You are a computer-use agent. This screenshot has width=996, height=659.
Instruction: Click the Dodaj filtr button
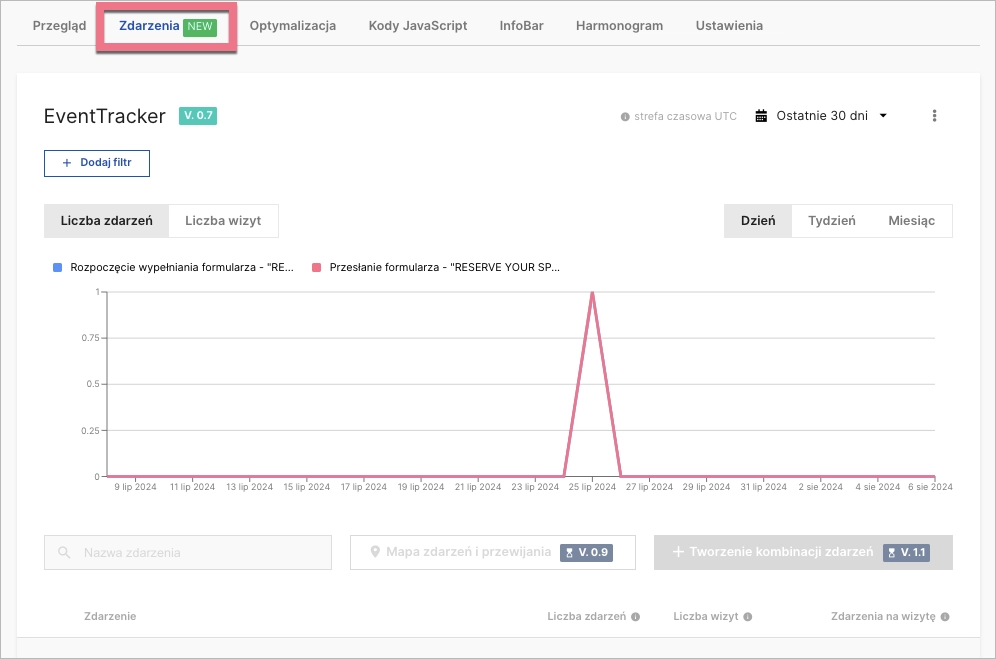[x=97, y=162]
